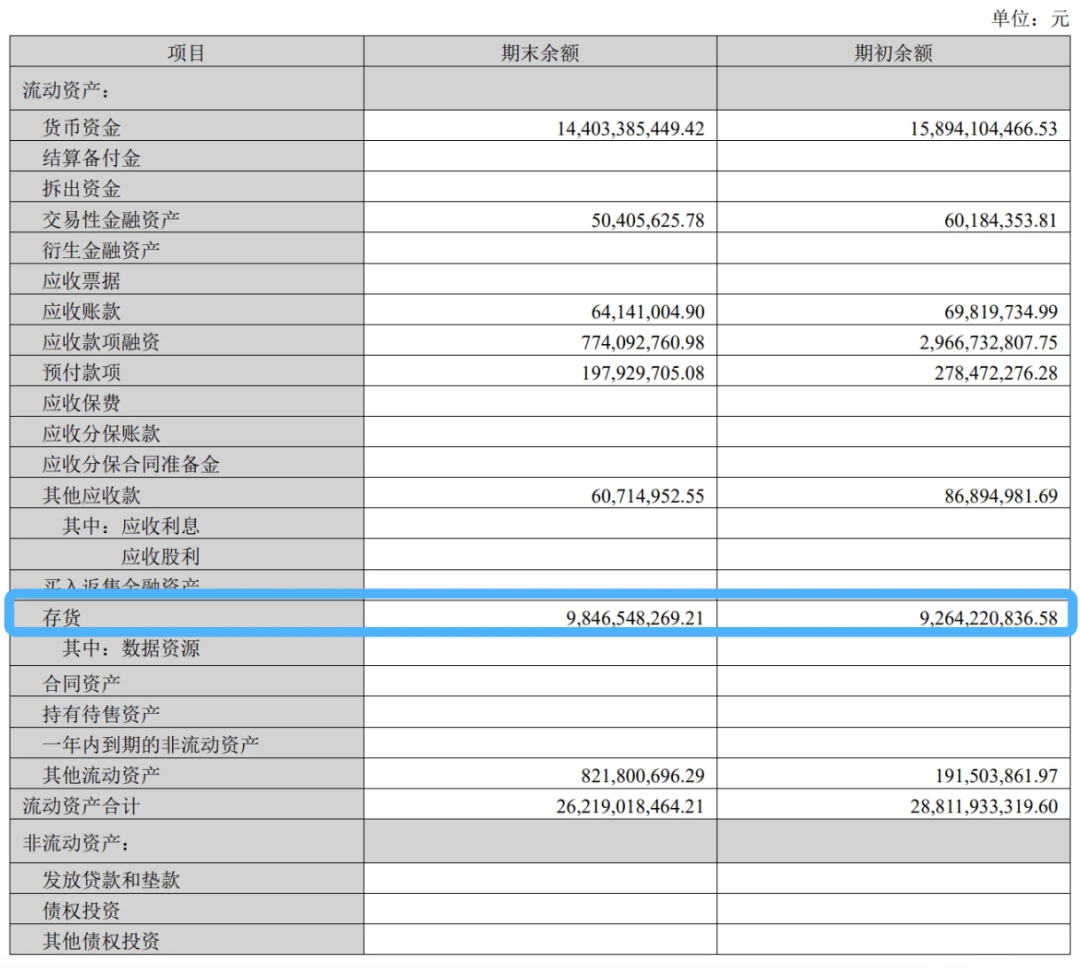
Task: Click the 其中：数据资源 row label
Action: pyautogui.click(x=131, y=648)
